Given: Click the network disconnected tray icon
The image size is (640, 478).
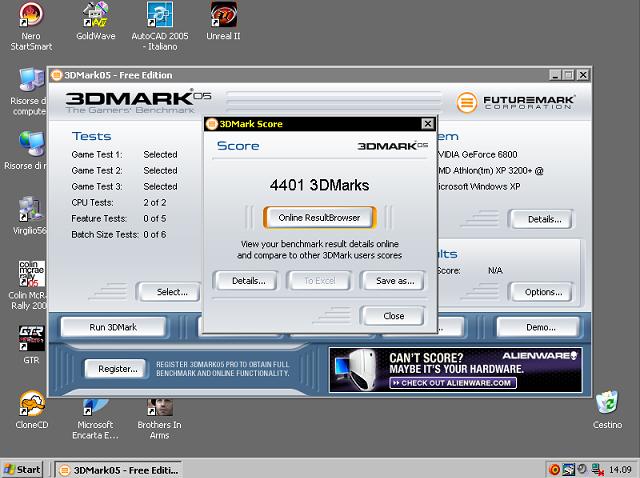Looking at the screenshot, I should (x=597, y=469).
